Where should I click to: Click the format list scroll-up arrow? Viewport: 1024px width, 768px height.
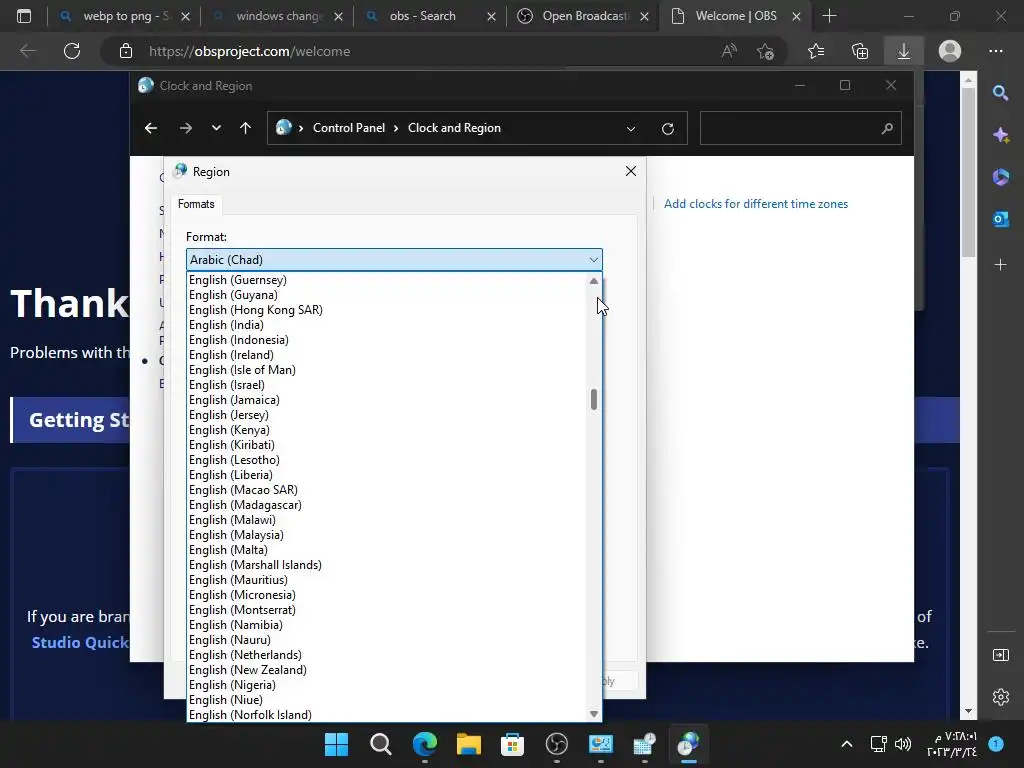pyautogui.click(x=593, y=281)
